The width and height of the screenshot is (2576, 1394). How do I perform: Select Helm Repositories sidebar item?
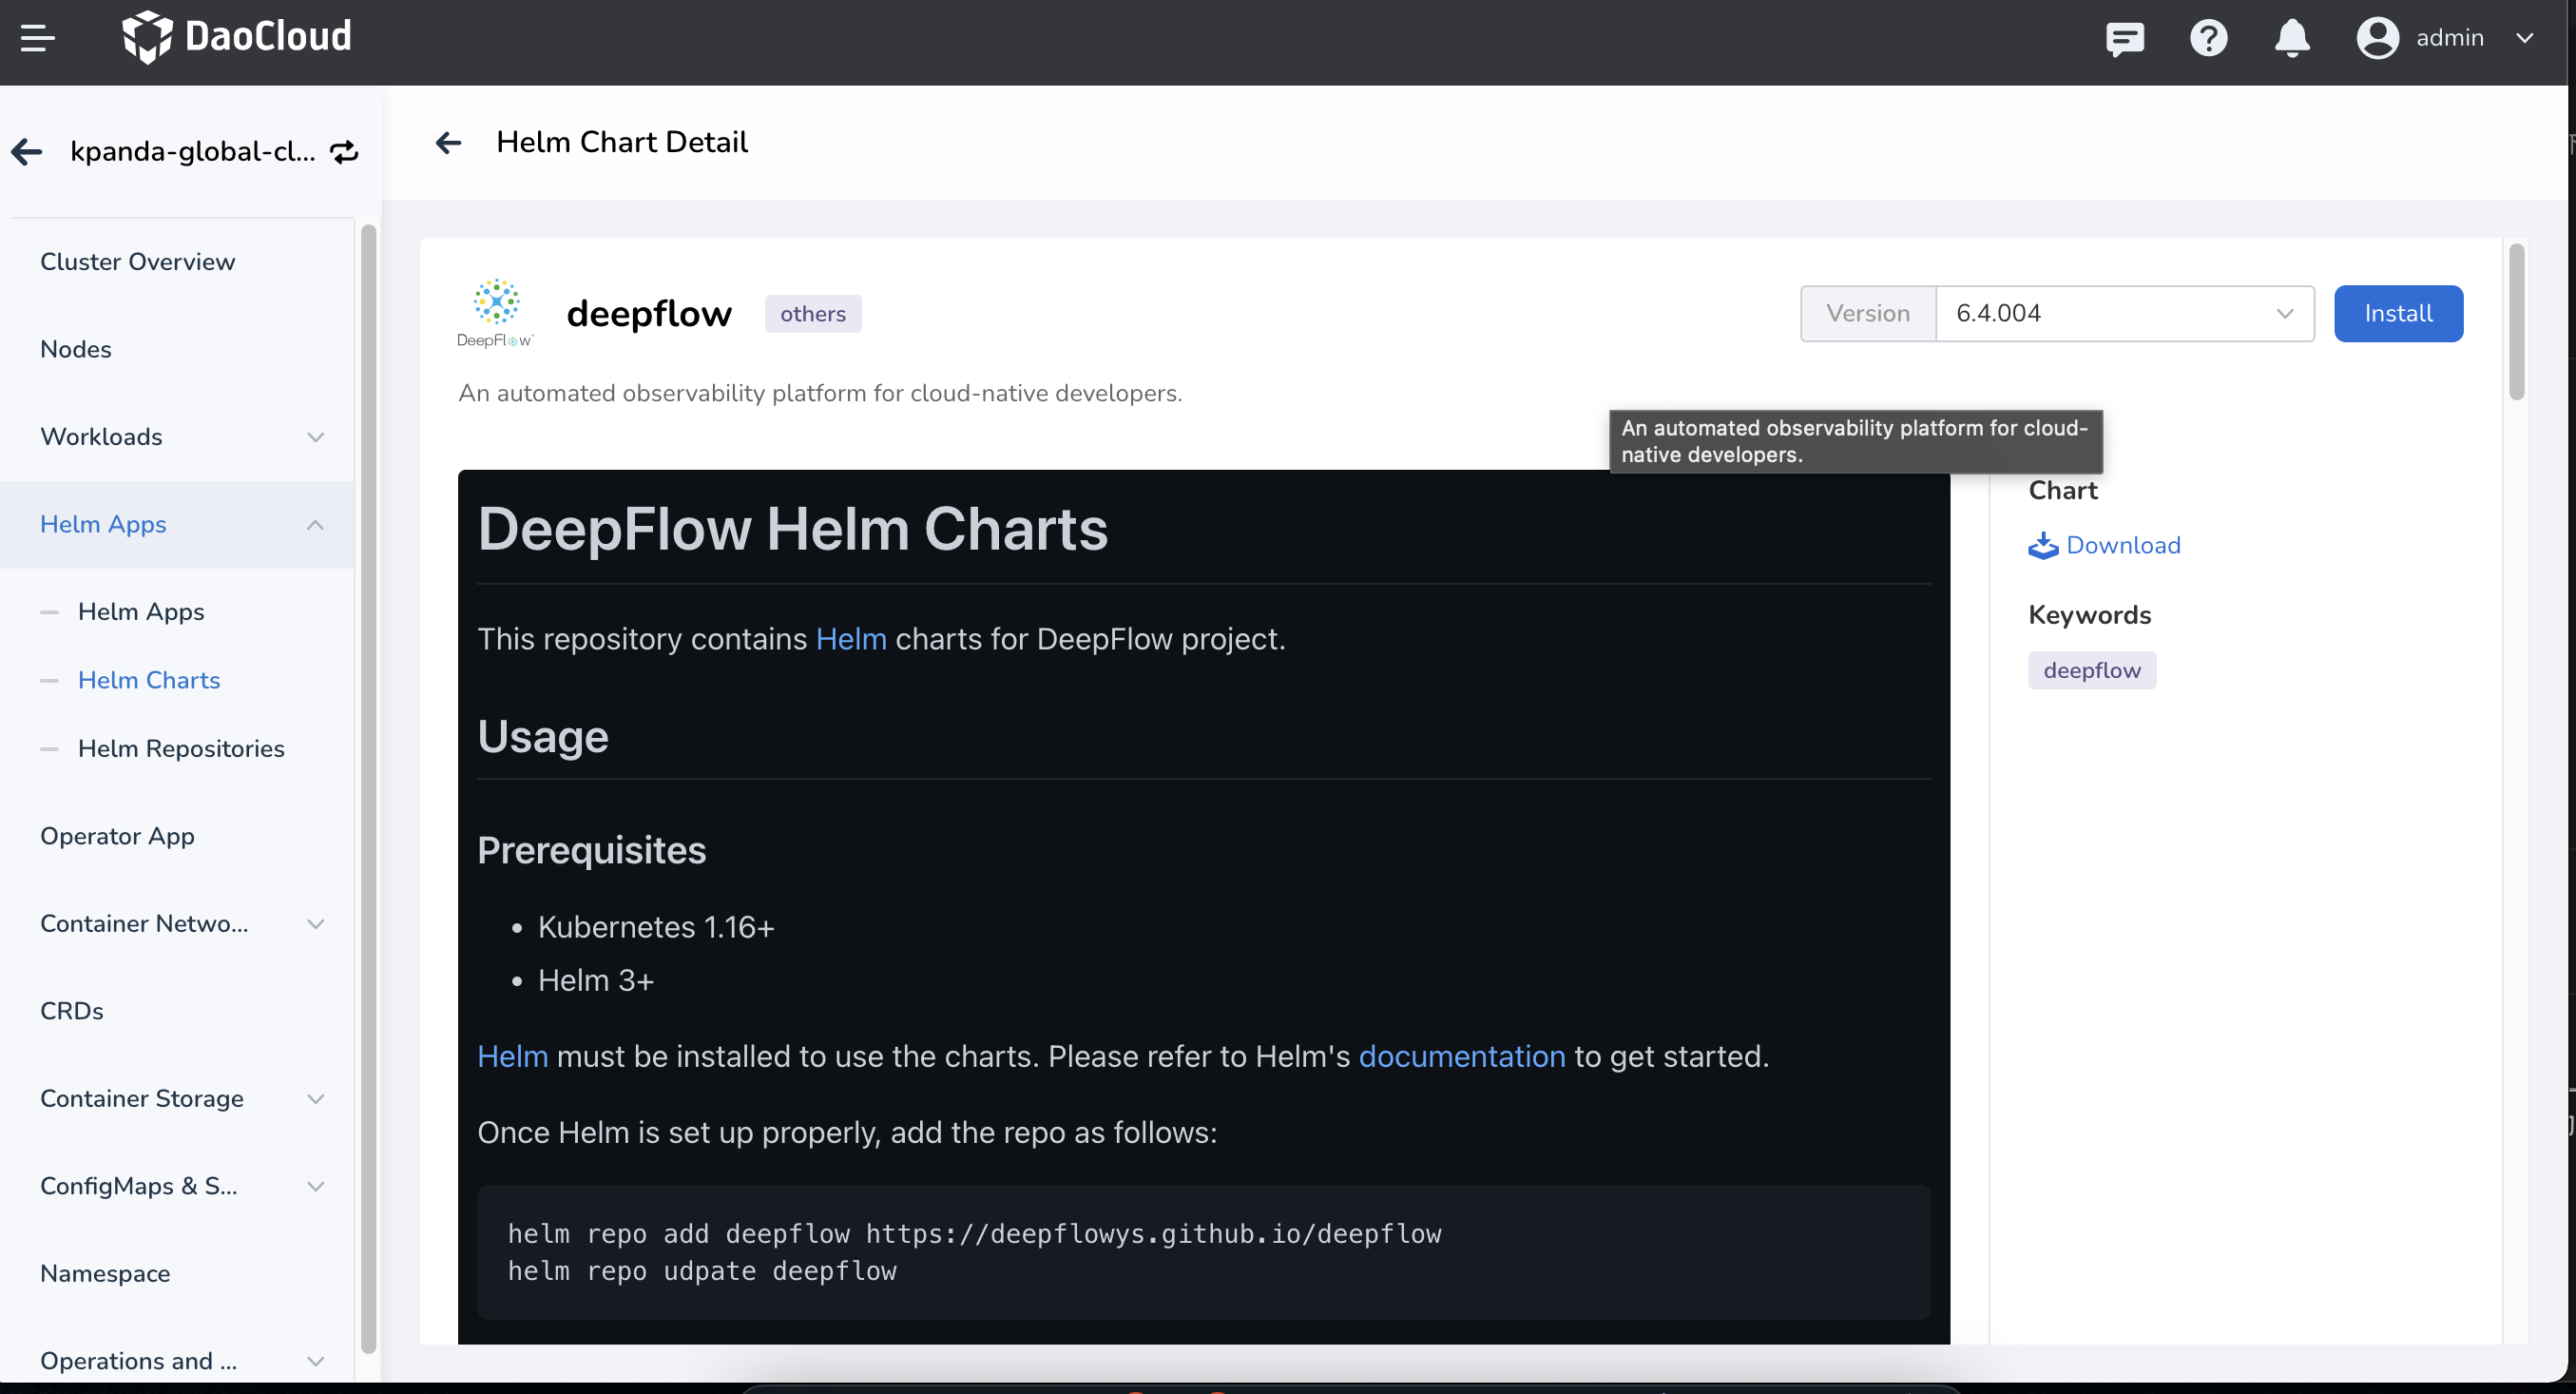182,748
